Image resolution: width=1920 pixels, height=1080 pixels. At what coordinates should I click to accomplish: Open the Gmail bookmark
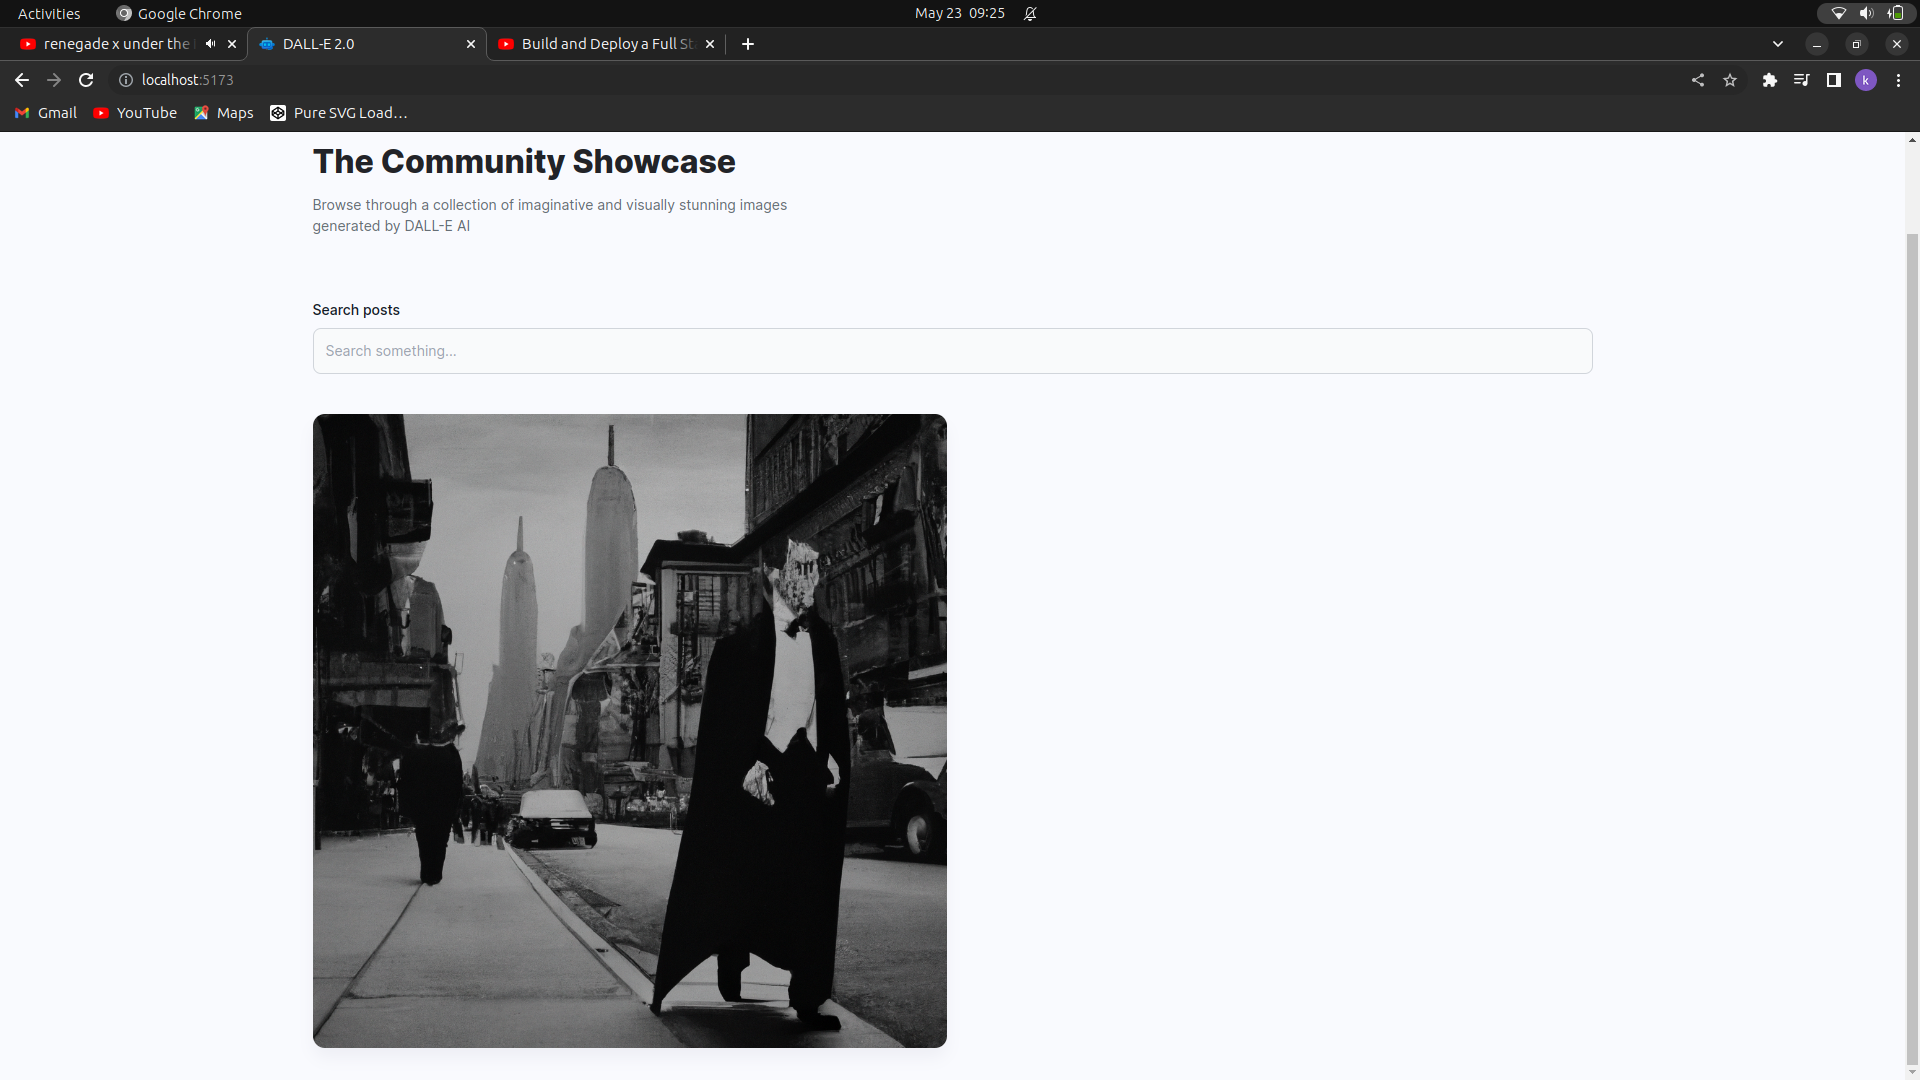coord(44,113)
